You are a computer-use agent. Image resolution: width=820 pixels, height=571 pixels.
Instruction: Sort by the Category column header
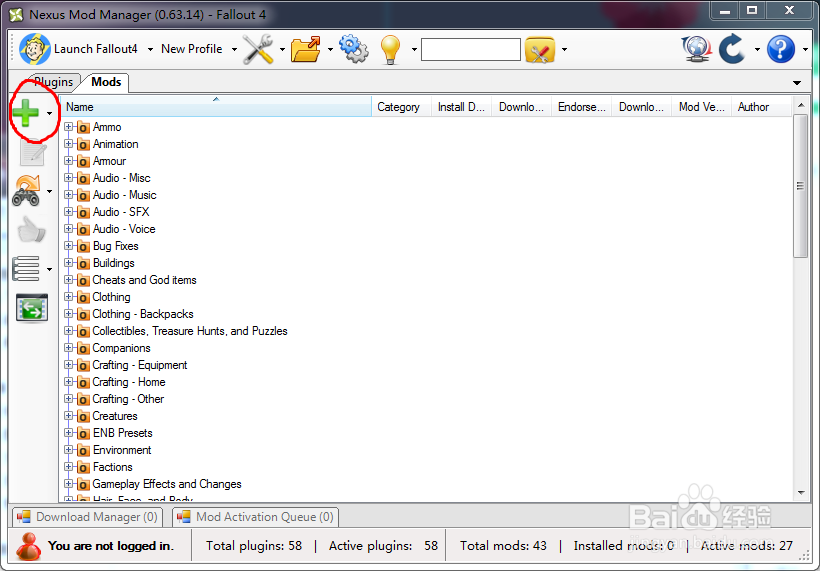coord(401,107)
